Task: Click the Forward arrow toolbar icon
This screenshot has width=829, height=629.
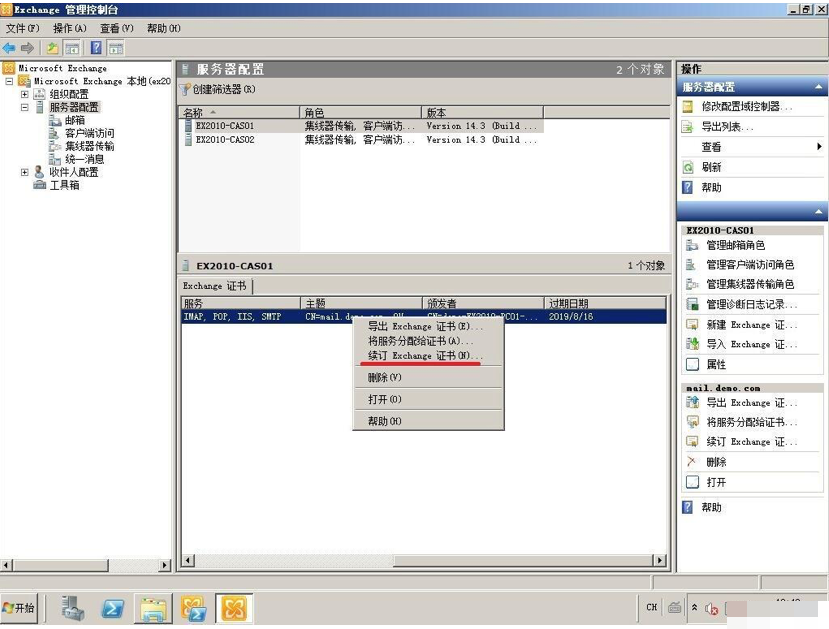Action: 27,48
